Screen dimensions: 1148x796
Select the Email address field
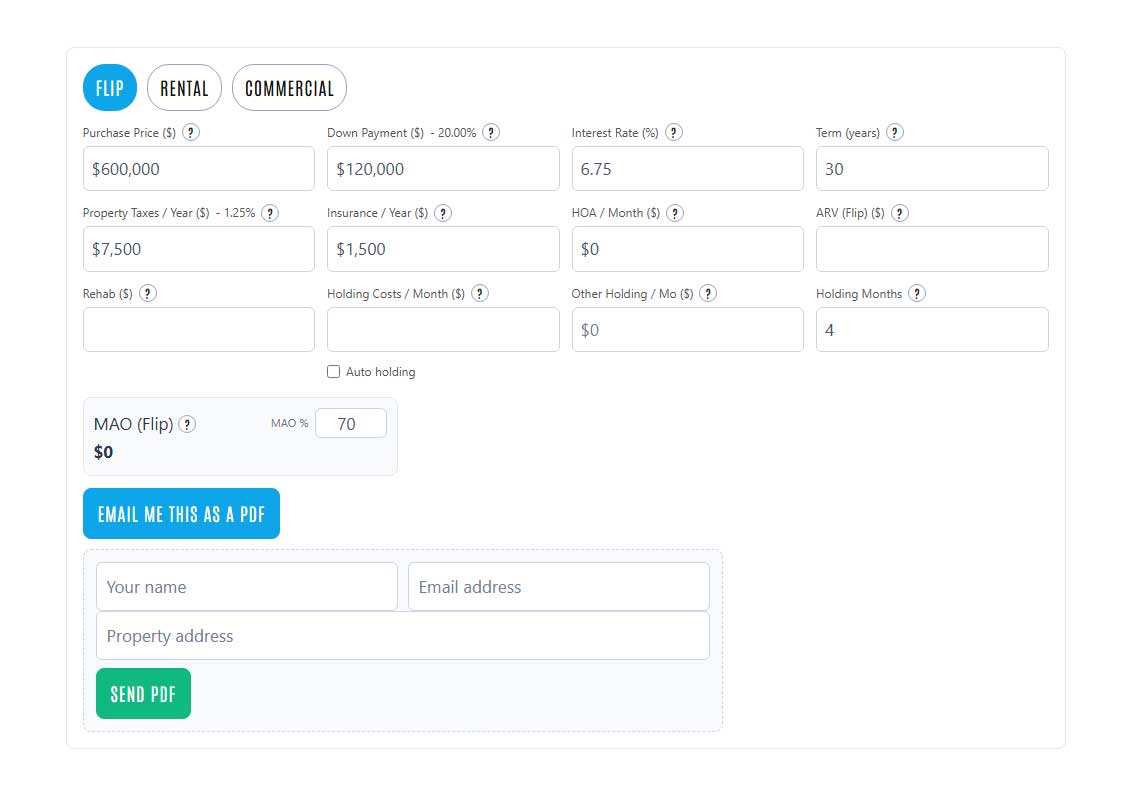(x=558, y=587)
